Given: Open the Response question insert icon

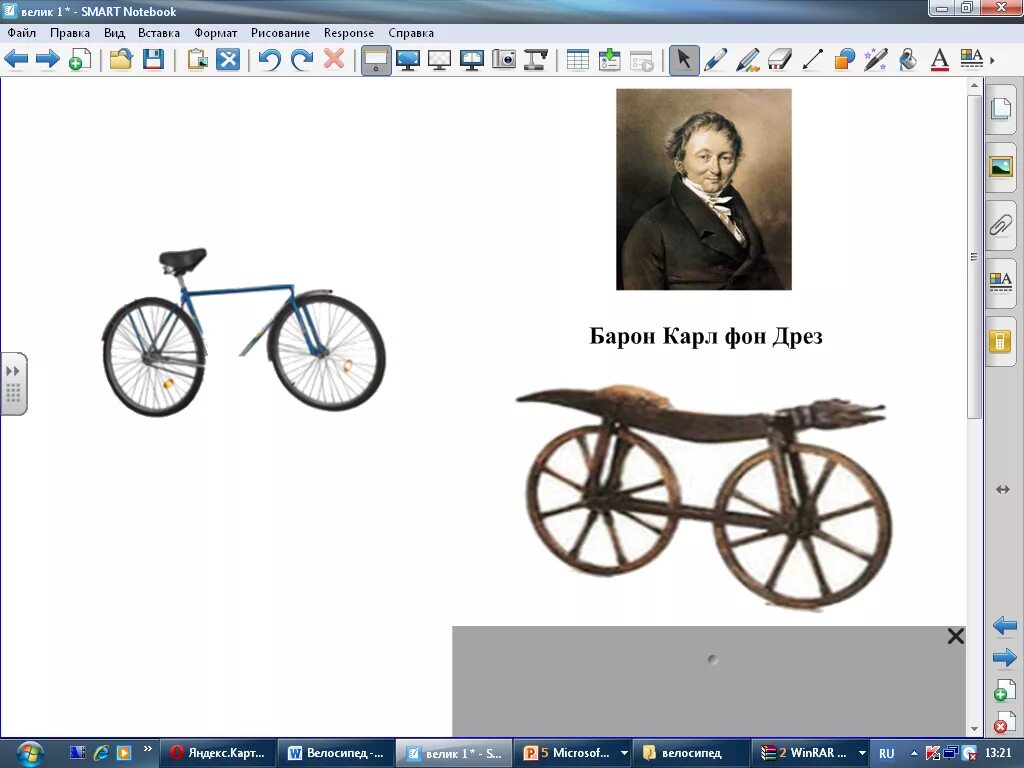Looking at the screenshot, I should tap(609, 60).
